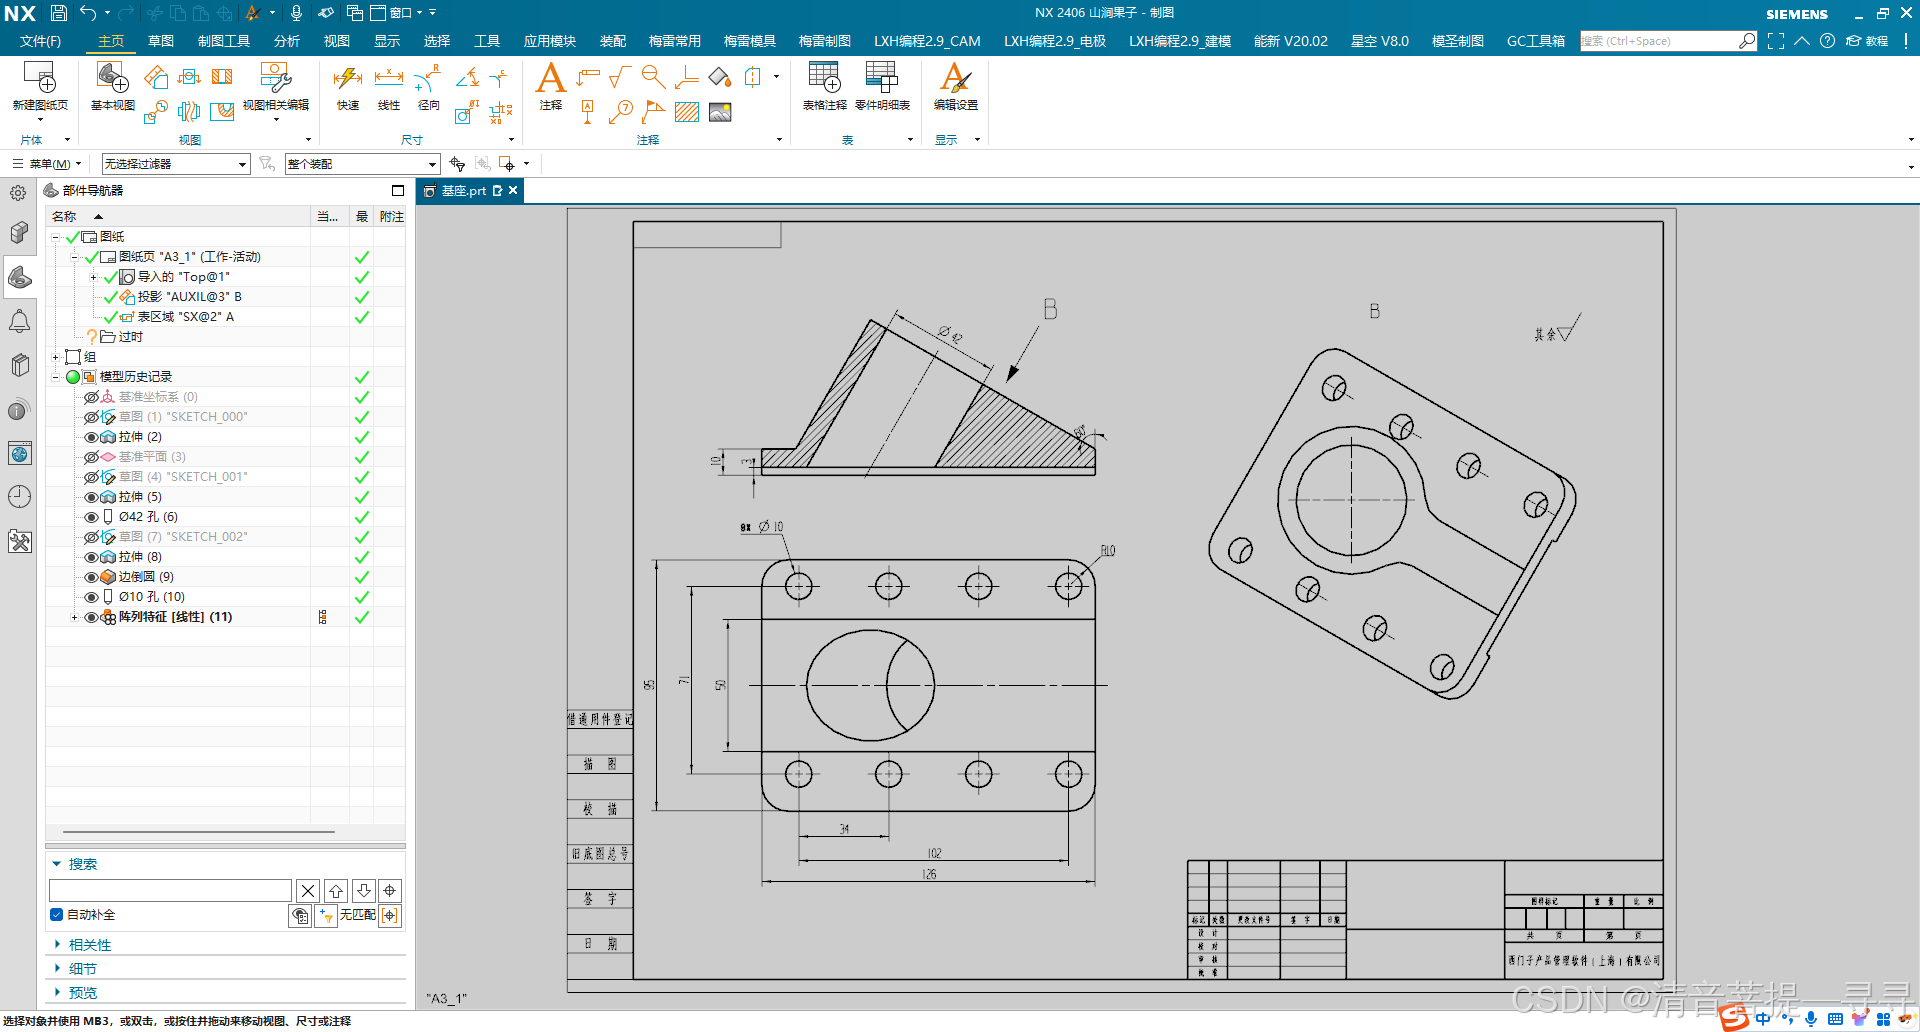Click the break-out section view icon

coord(222,112)
